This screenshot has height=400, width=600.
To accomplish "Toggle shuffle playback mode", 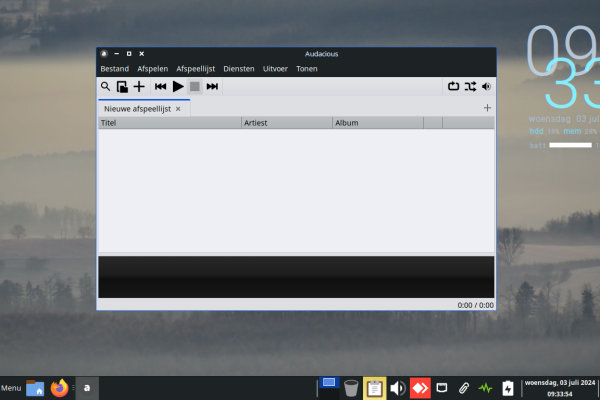I will (x=469, y=87).
